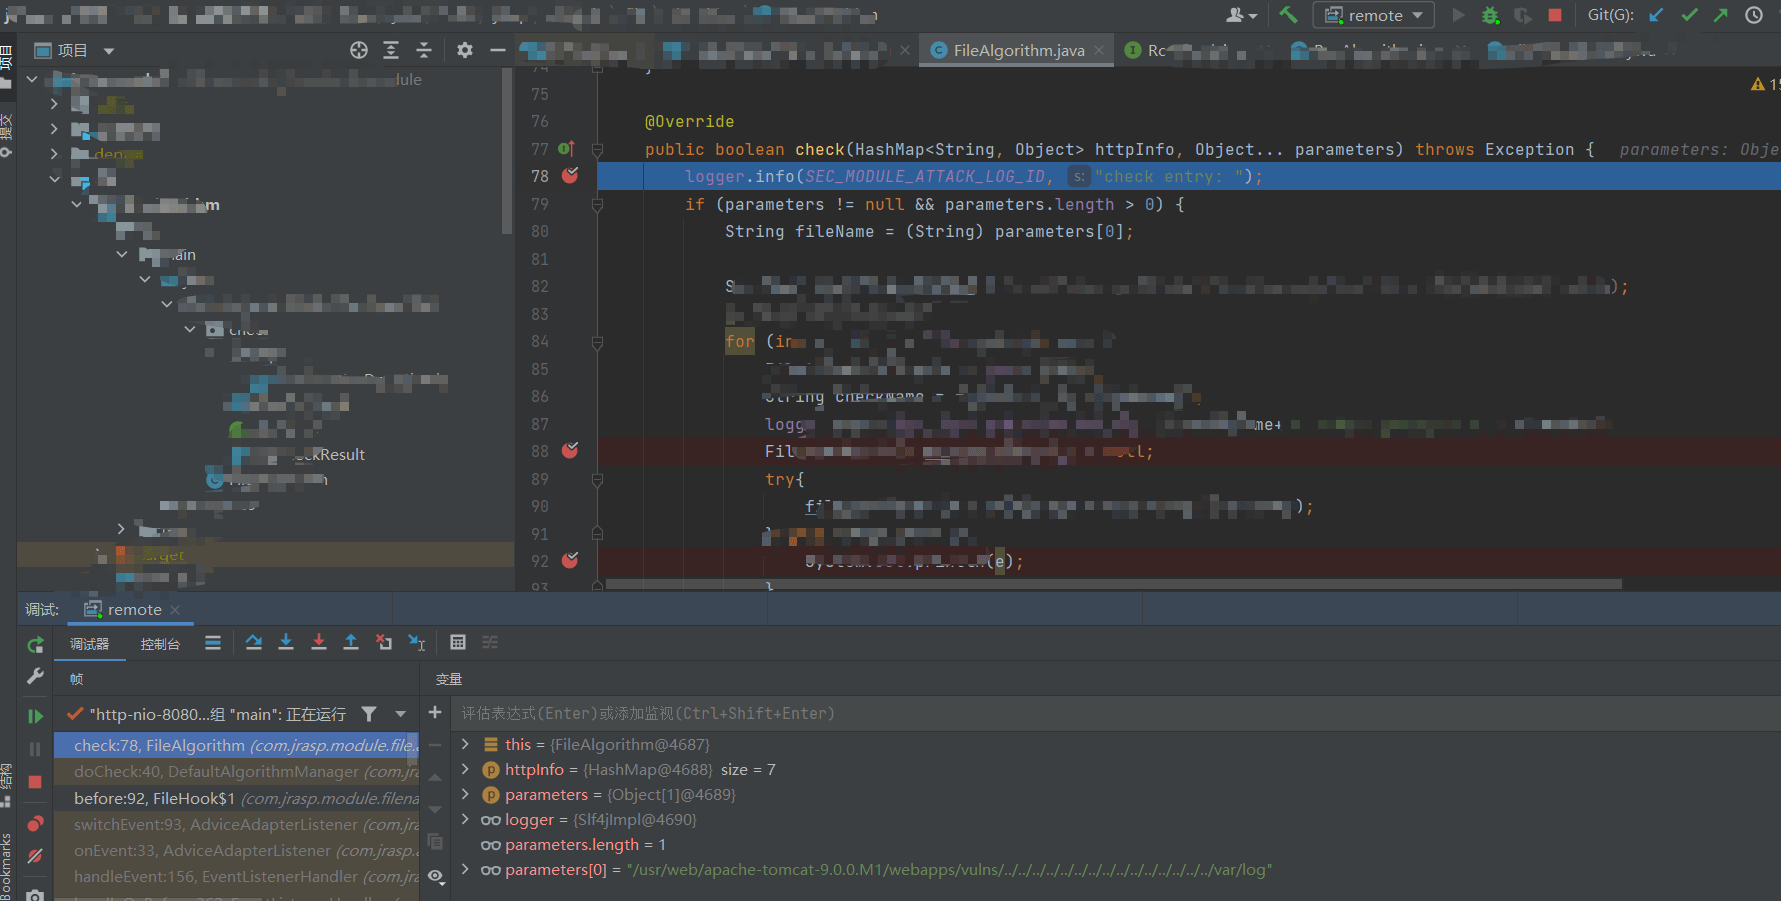Viewport: 1781px width, 901px height.
Task: Click Step Into in the debugger toolbar
Action: click(286, 642)
